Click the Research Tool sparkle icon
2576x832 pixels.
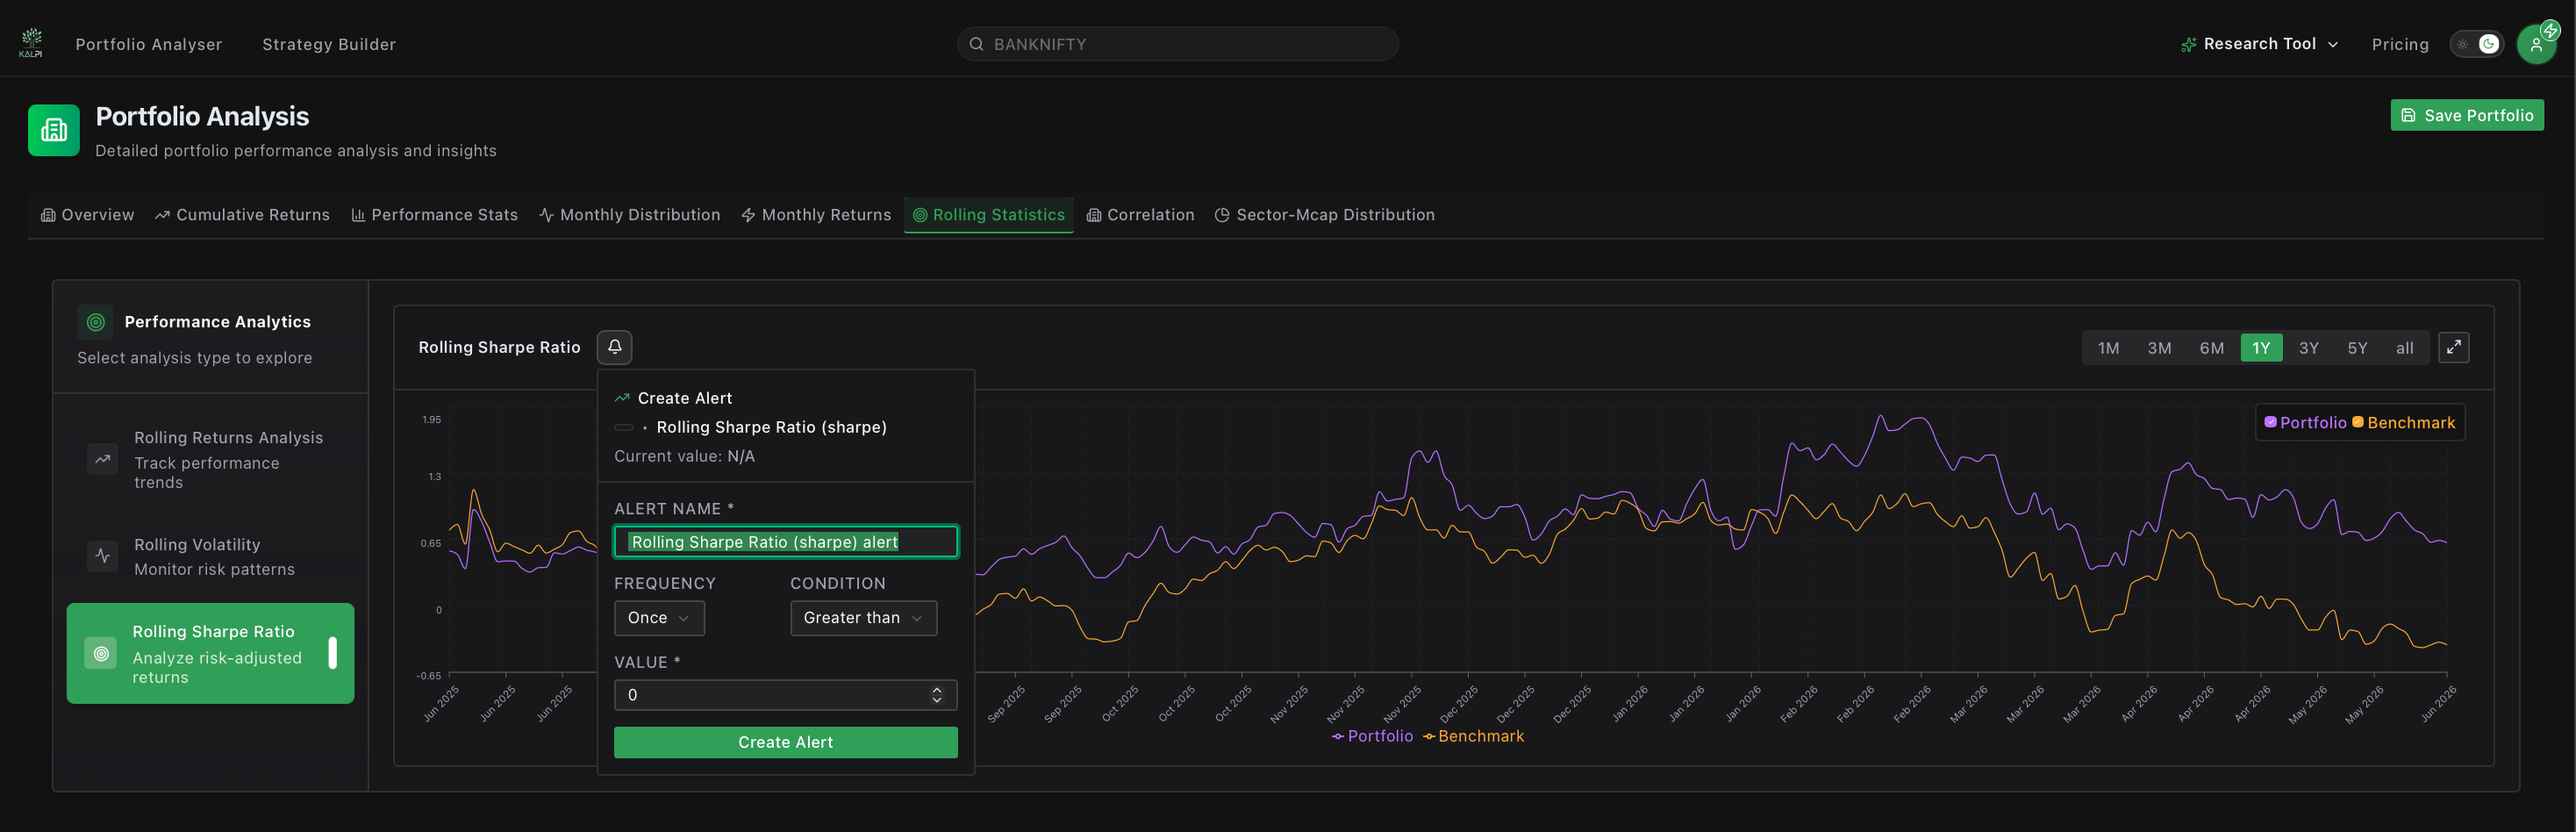pyautogui.click(x=2188, y=44)
